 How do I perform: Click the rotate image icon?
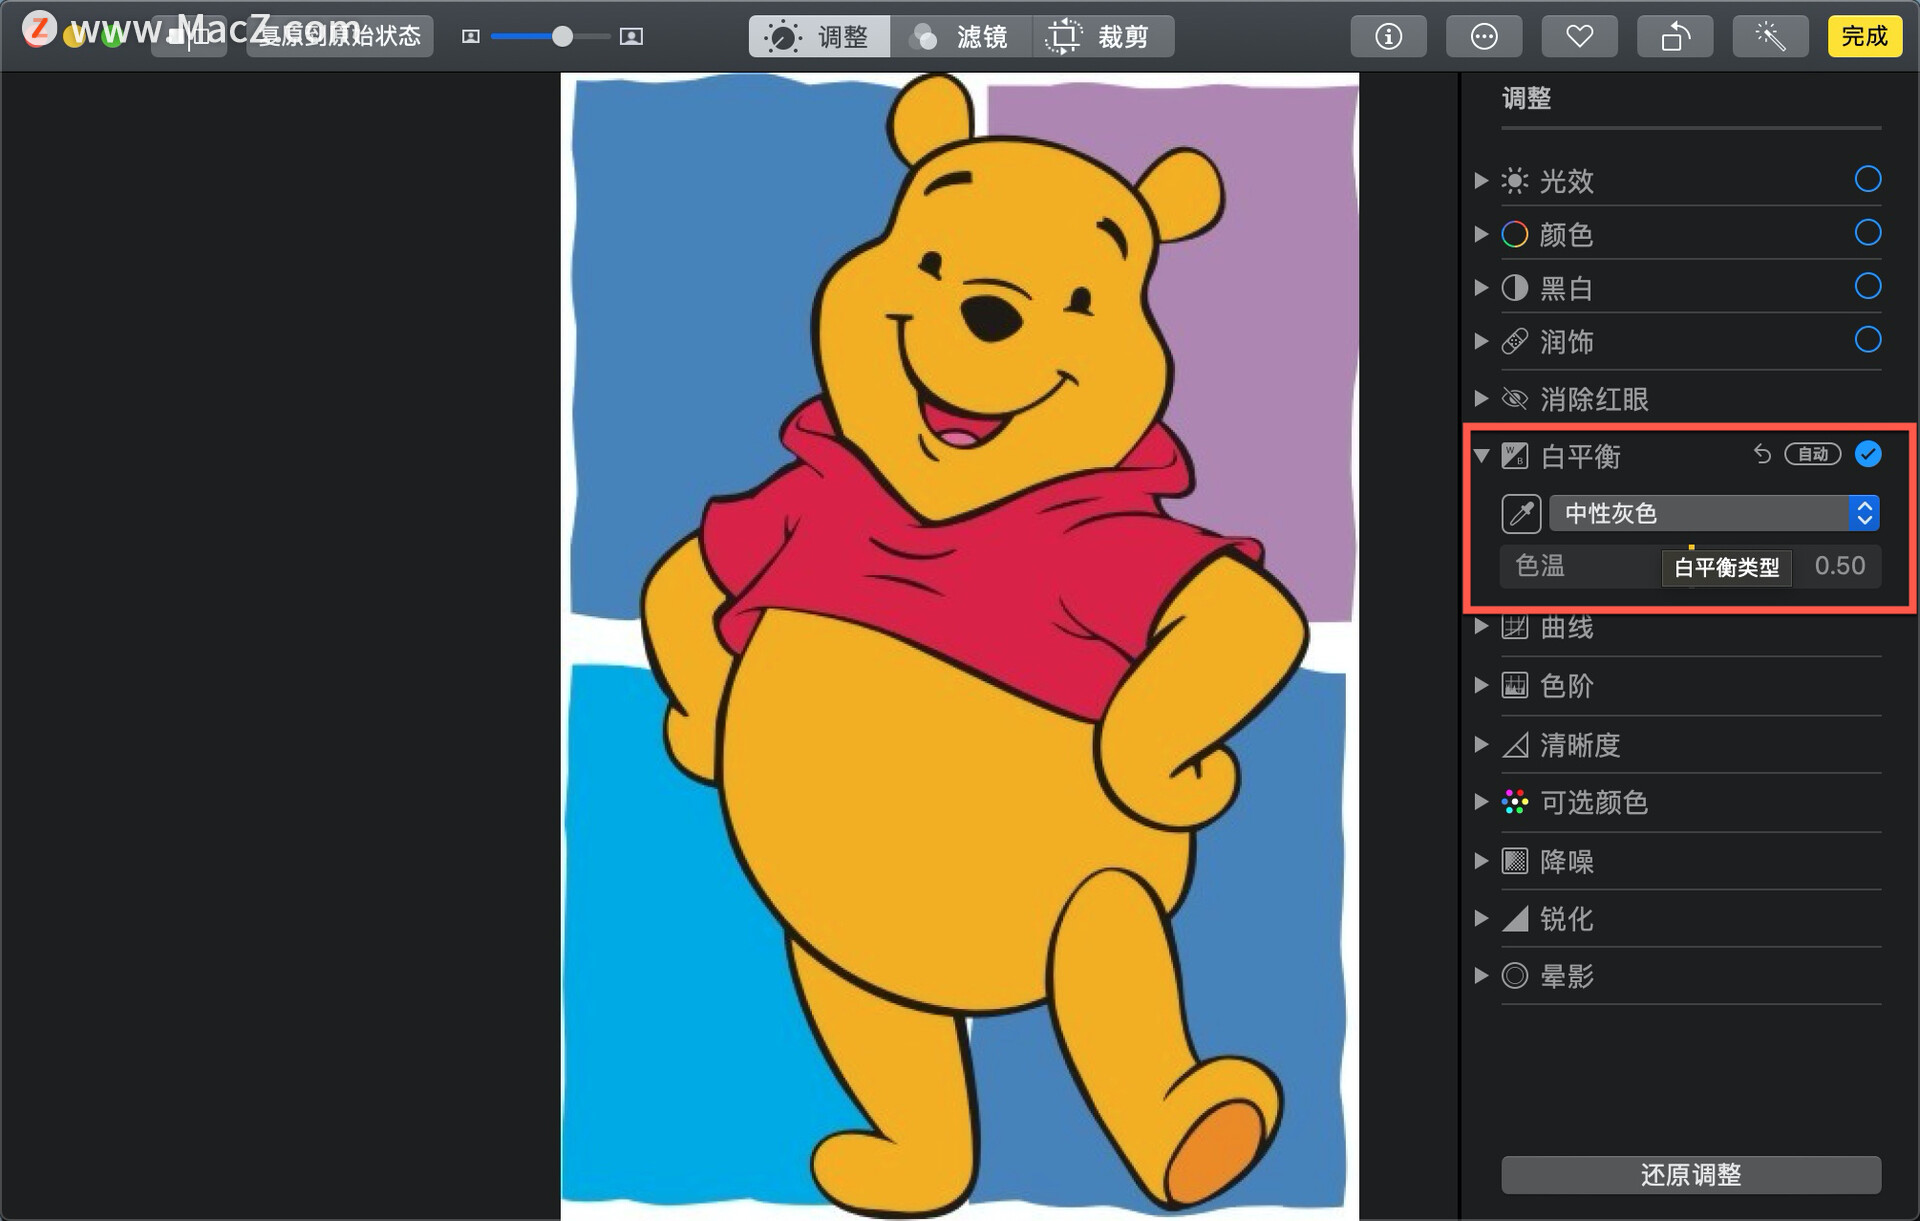click(x=1674, y=37)
